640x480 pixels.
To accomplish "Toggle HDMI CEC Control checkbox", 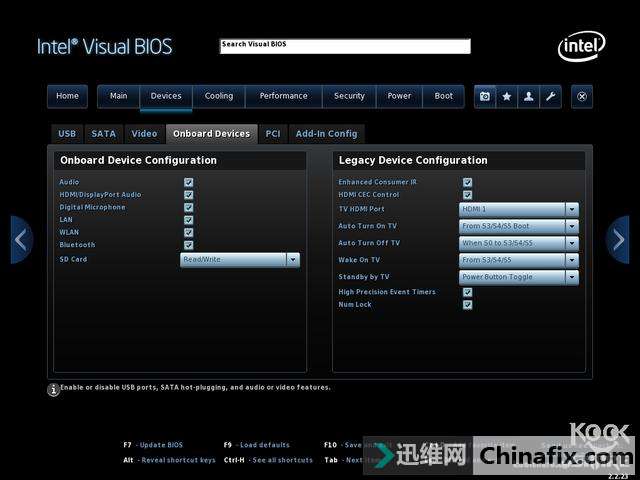I will click(x=468, y=195).
